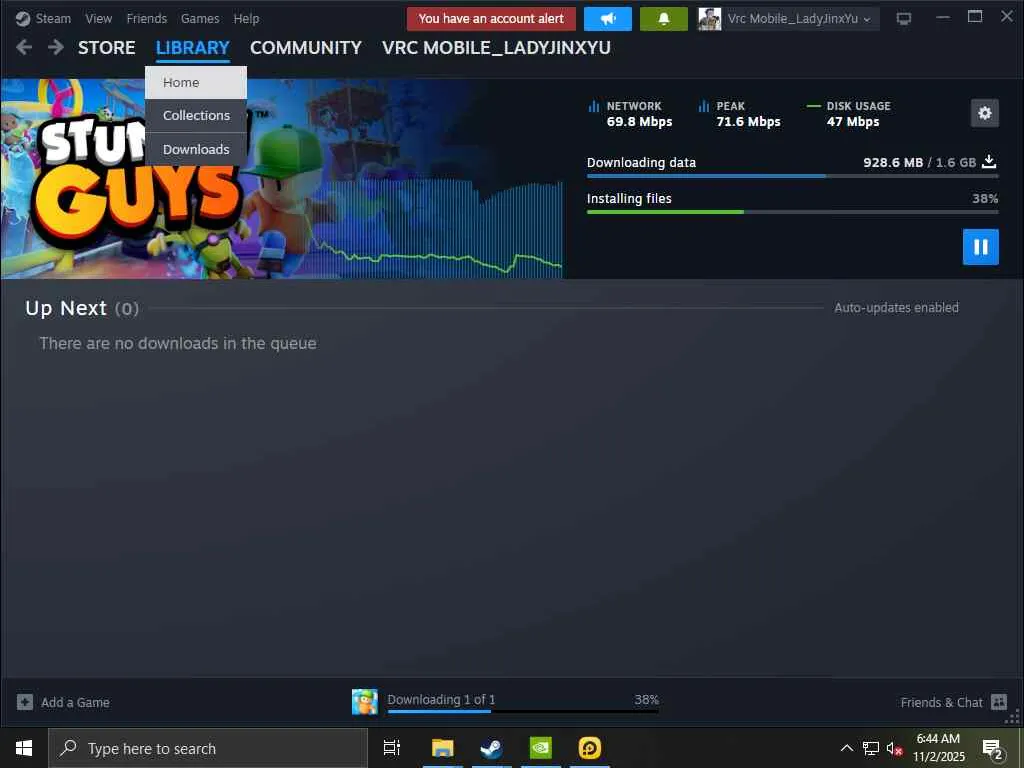The height and width of the screenshot is (768, 1024).
Task: Click the 928.6 MB downloaded value
Action: pos(893,162)
